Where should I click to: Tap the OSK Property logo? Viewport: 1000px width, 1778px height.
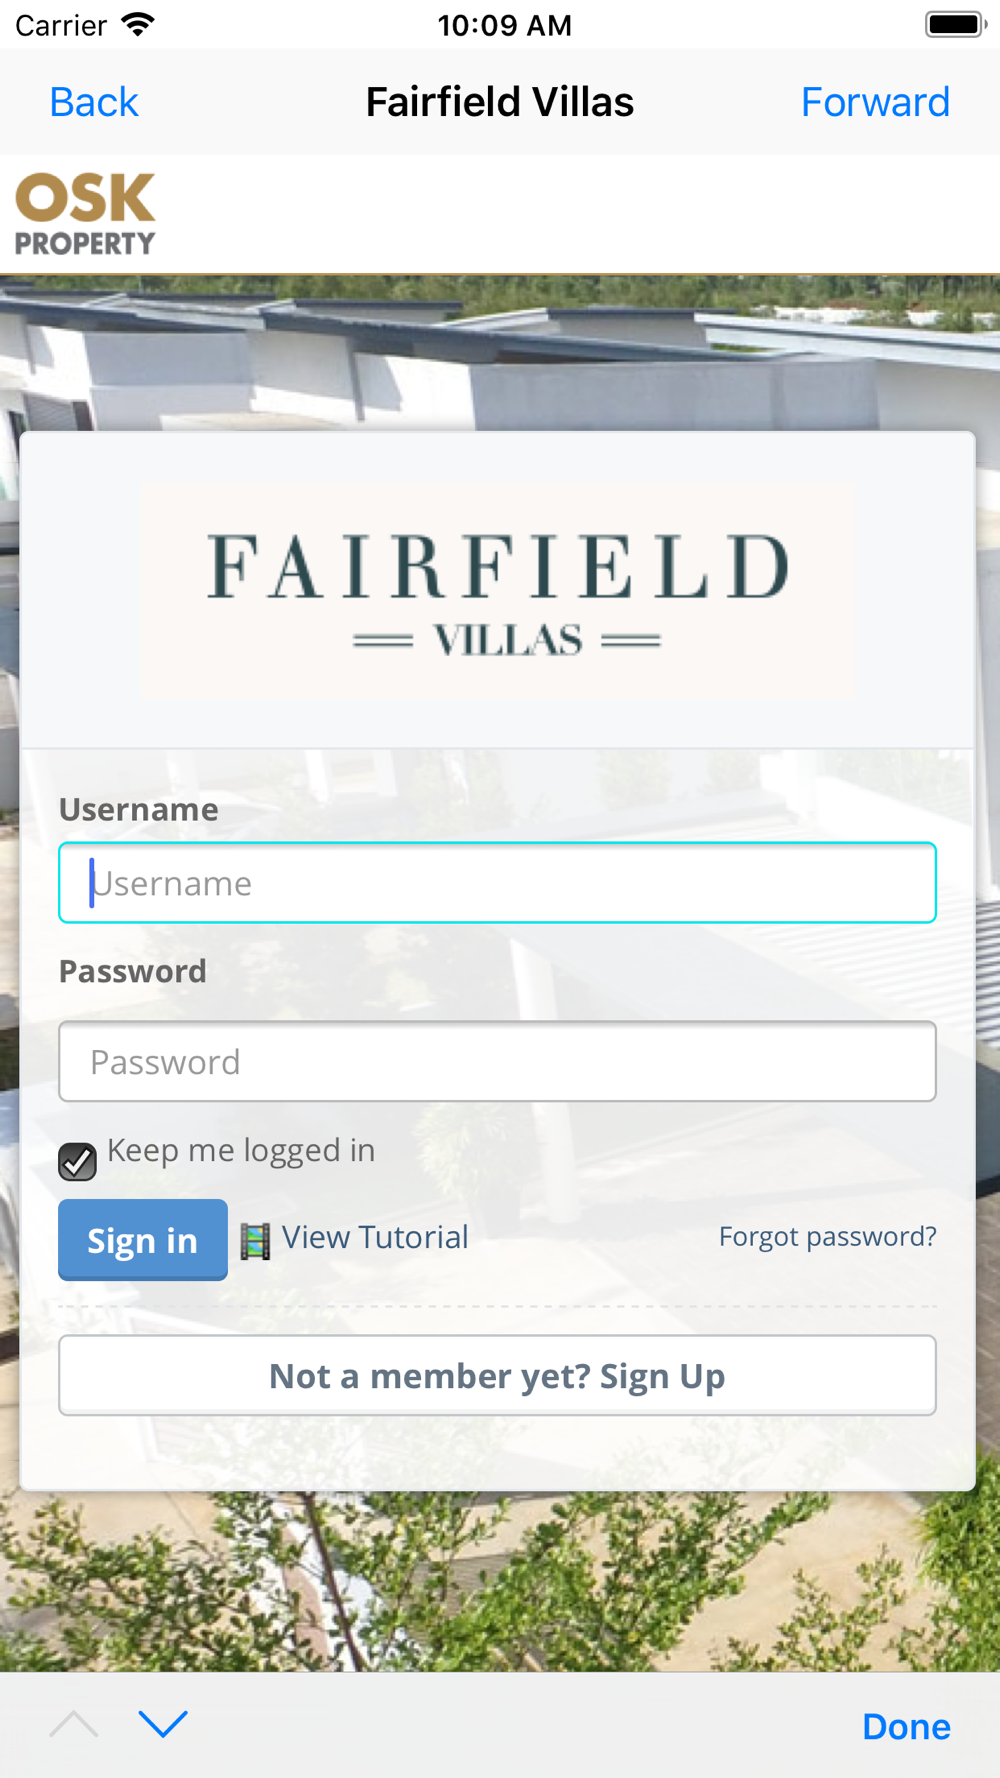(85, 214)
